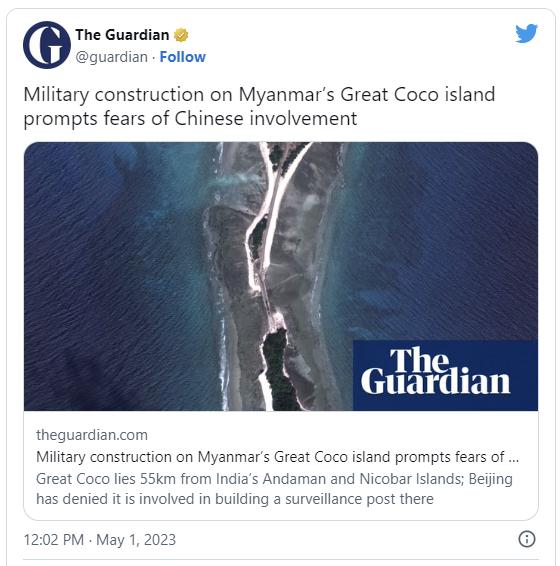Image resolution: width=560 pixels, height=566 pixels.
Task: Click the 12:02 PM time in timestamp
Action: click(53, 540)
